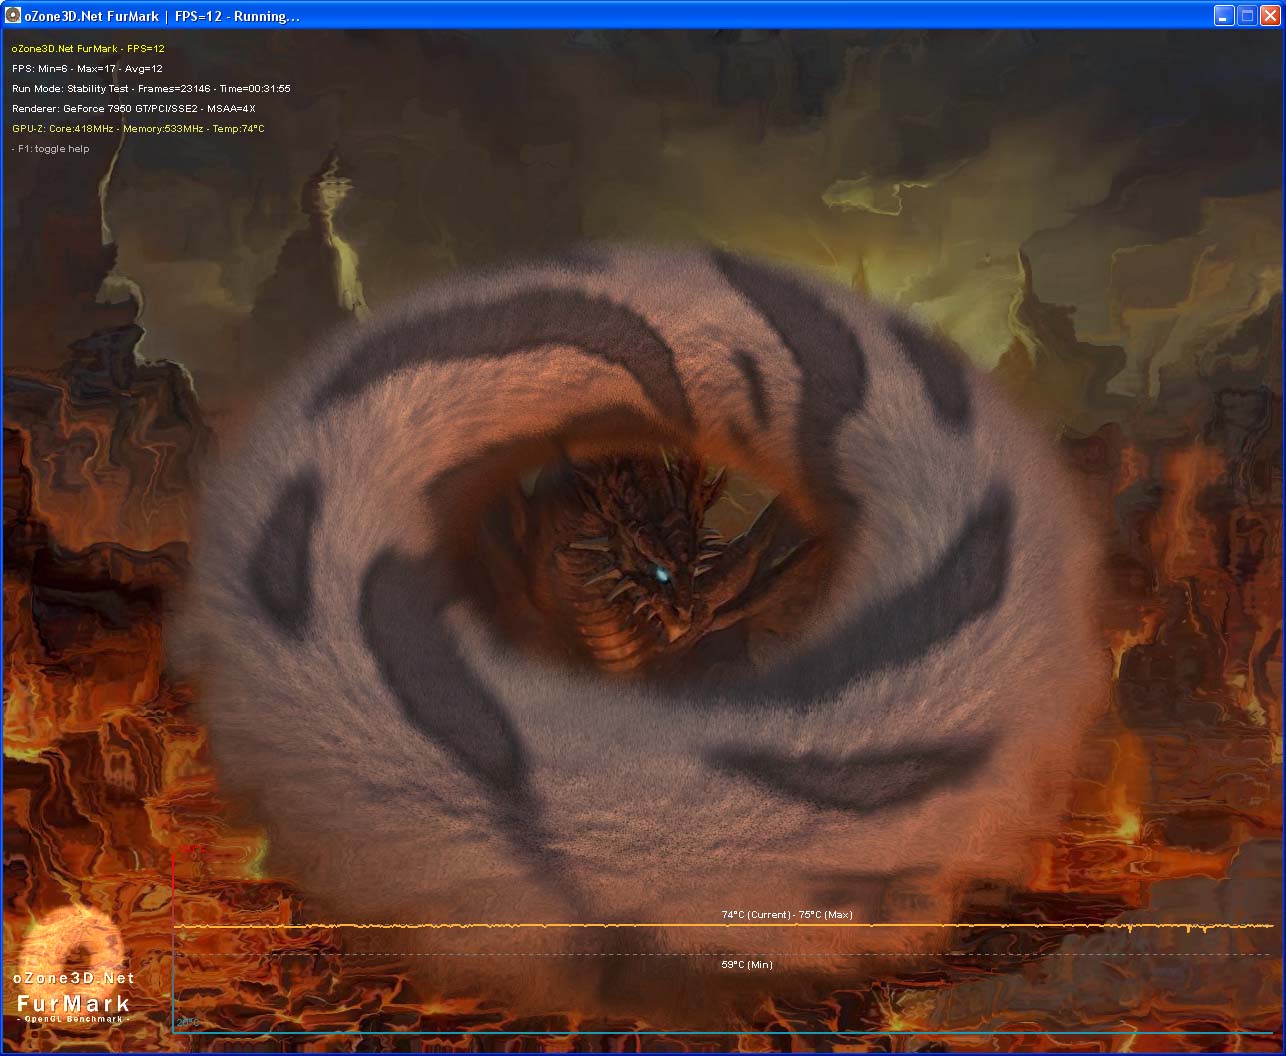Image resolution: width=1286 pixels, height=1056 pixels.
Task: Click the 'Run Mode: Stability Test' info line
Action: 151,88
